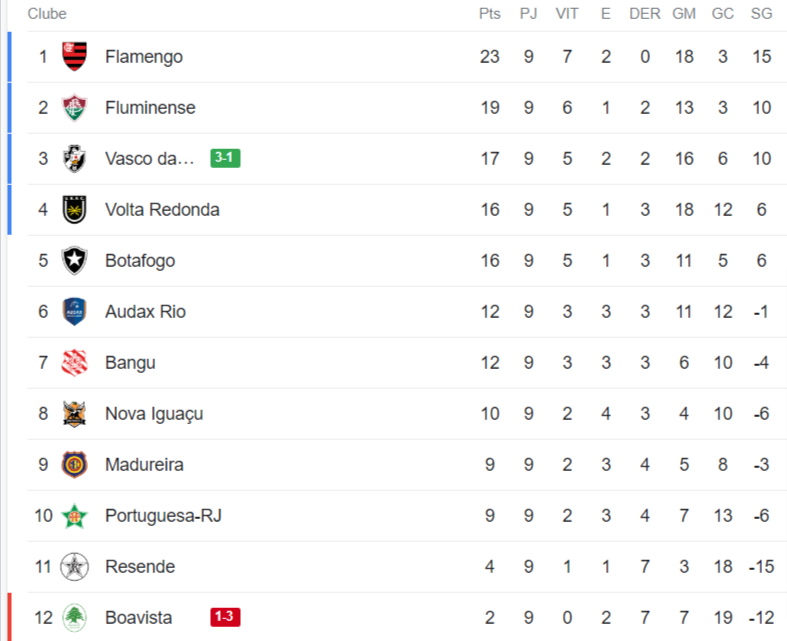The height and width of the screenshot is (641, 787).
Task: Open the Fluminense team name link
Action: point(150,108)
